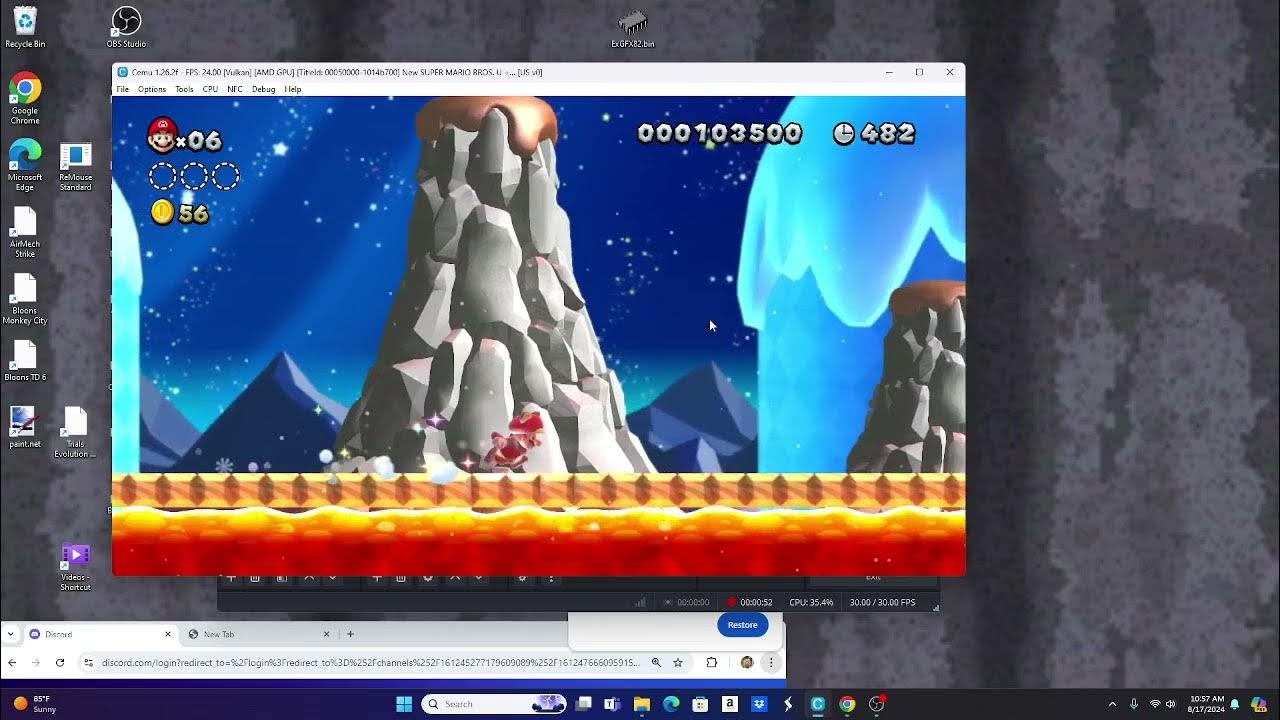Click the taskbar Search box
Screen dimensions: 1280x720
[494, 704]
